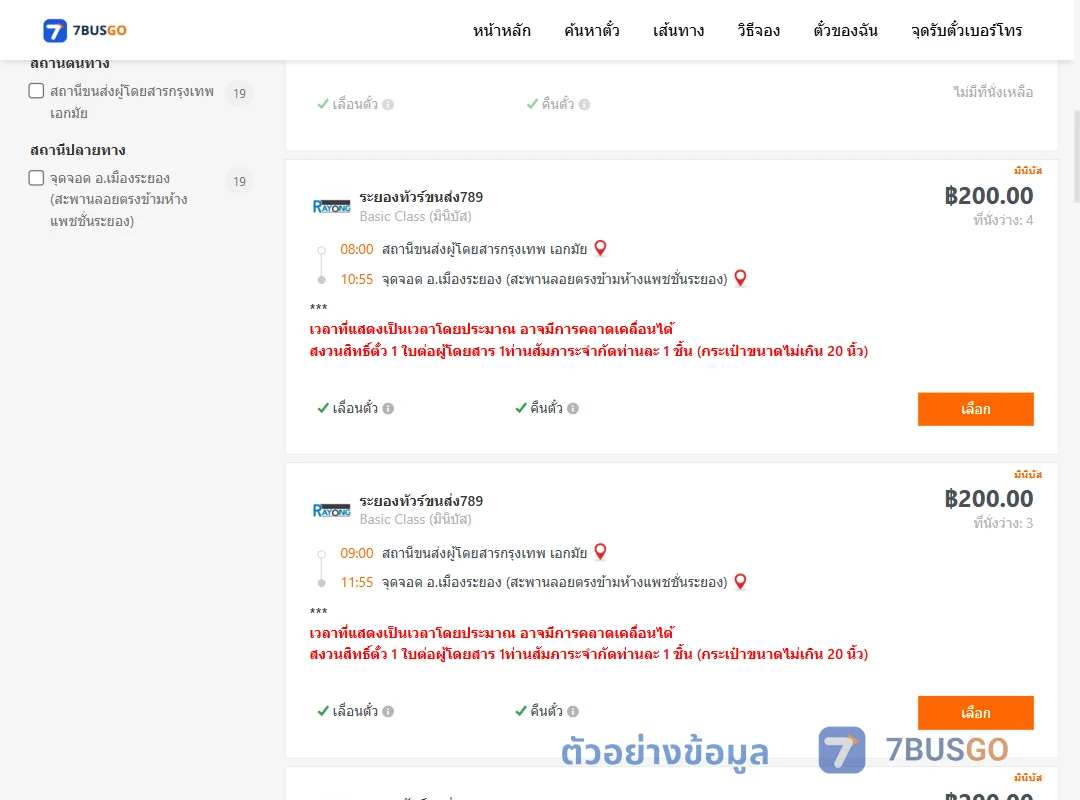The width and height of the screenshot is (1080, 800).
Task: Click ฿200.00 price on 09:00 trip
Action: 989,499
